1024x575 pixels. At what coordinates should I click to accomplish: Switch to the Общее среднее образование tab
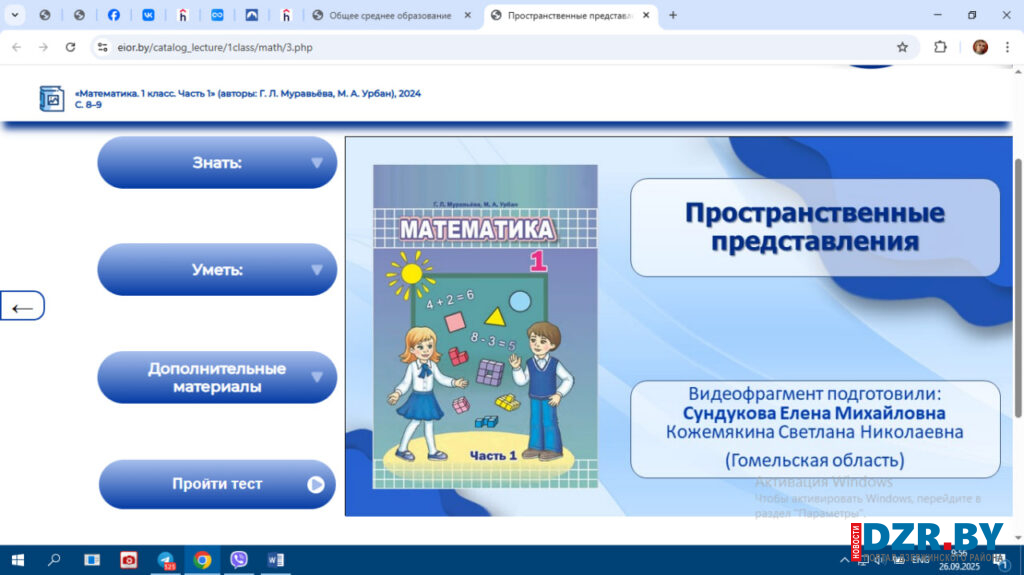[390, 15]
